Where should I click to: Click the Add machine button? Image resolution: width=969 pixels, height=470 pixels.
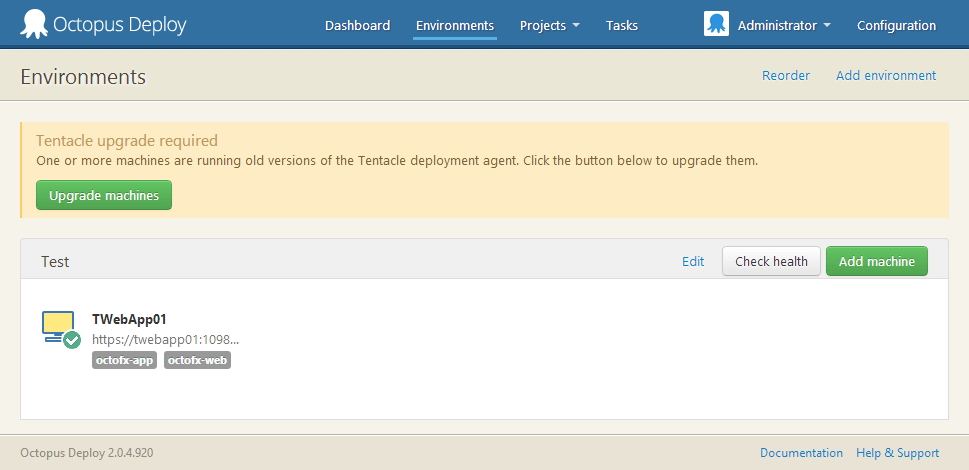876,262
